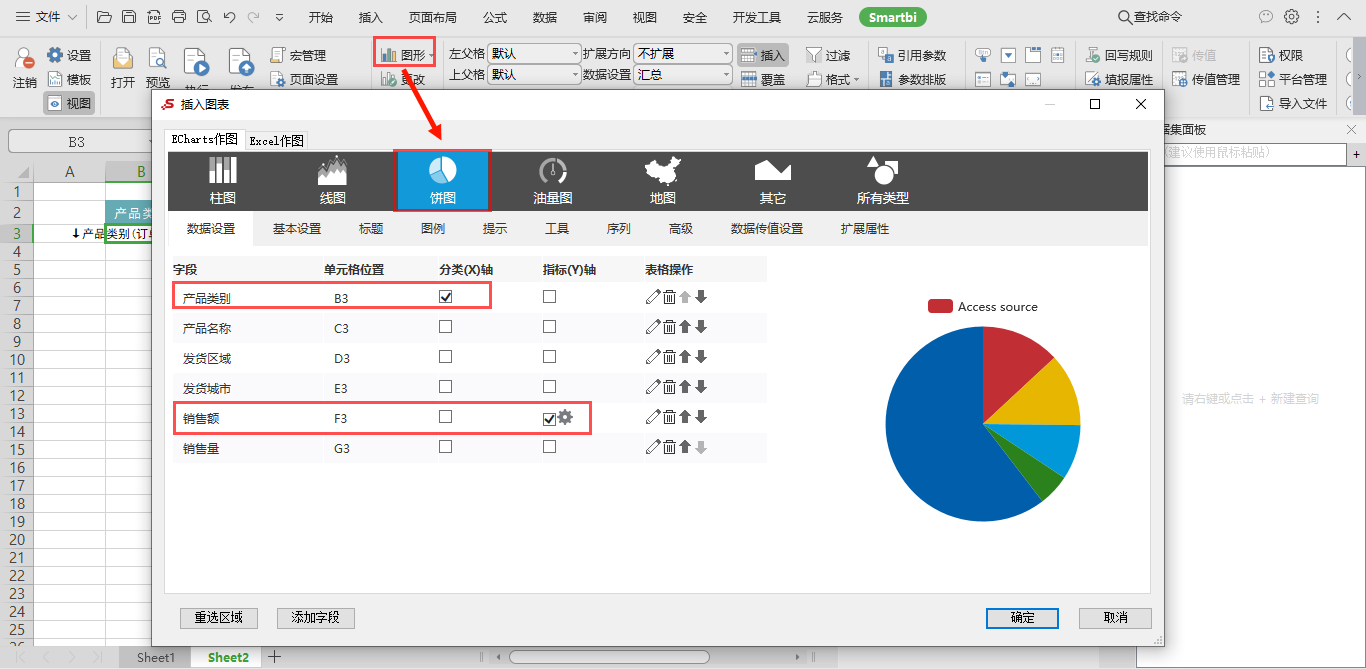This screenshot has height=669, width=1366.
Task: Select the 线图 line chart type
Action: click(332, 181)
